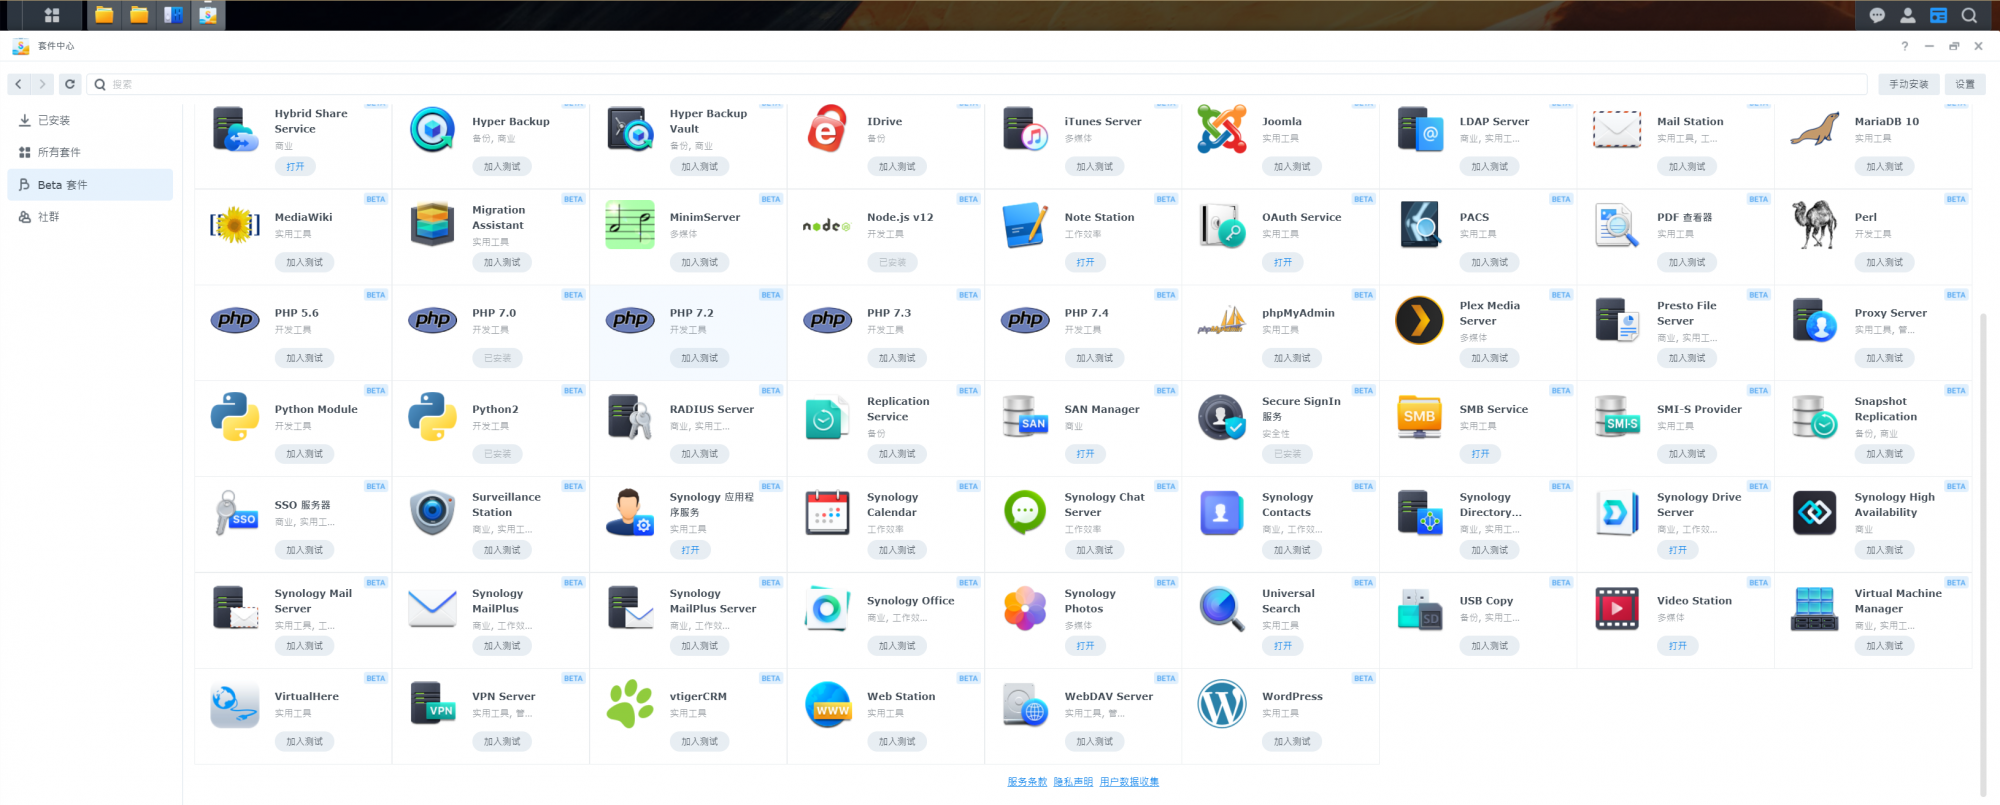This screenshot has height=805, width=2000.
Task: Click the Proxy Server title text
Action: click(1890, 313)
